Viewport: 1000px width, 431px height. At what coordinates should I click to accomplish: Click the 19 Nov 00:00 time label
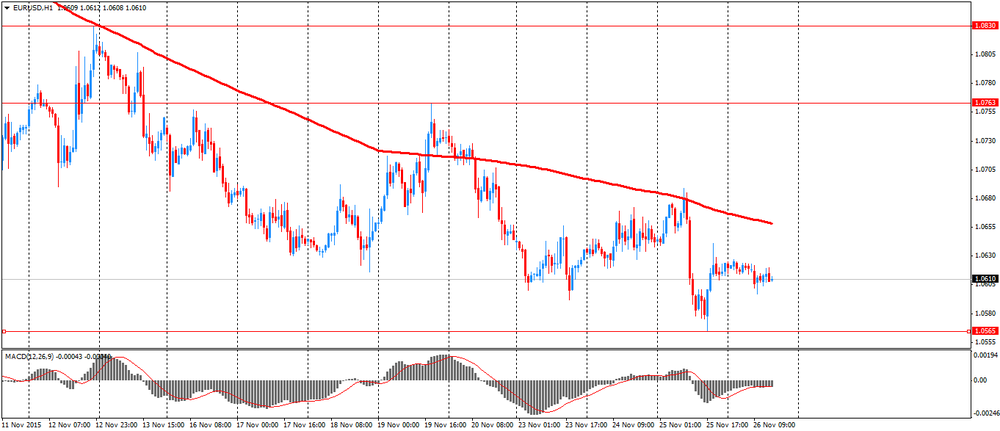(398, 423)
